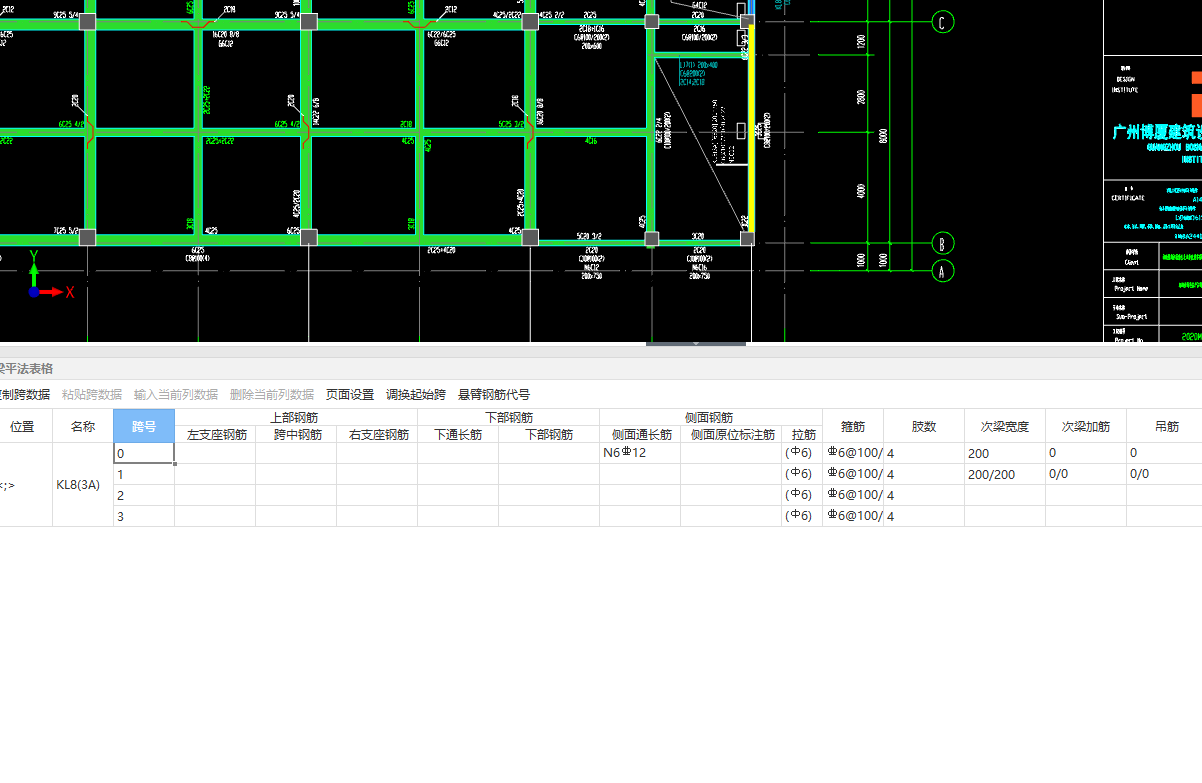Viewport: 1202px width, 783px height.
Task: Select the span number 3 cell
Action: tap(144, 516)
